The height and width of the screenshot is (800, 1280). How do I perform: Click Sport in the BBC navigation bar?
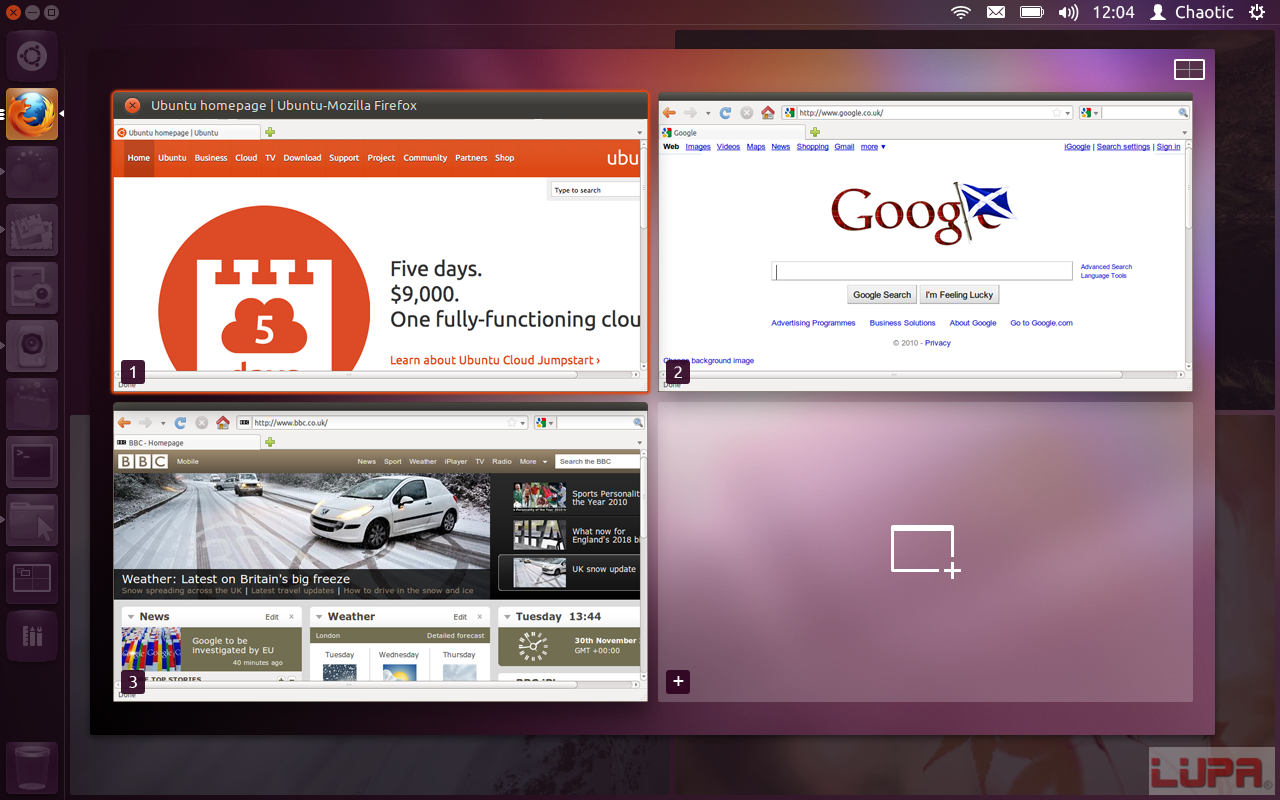point(392,462)
